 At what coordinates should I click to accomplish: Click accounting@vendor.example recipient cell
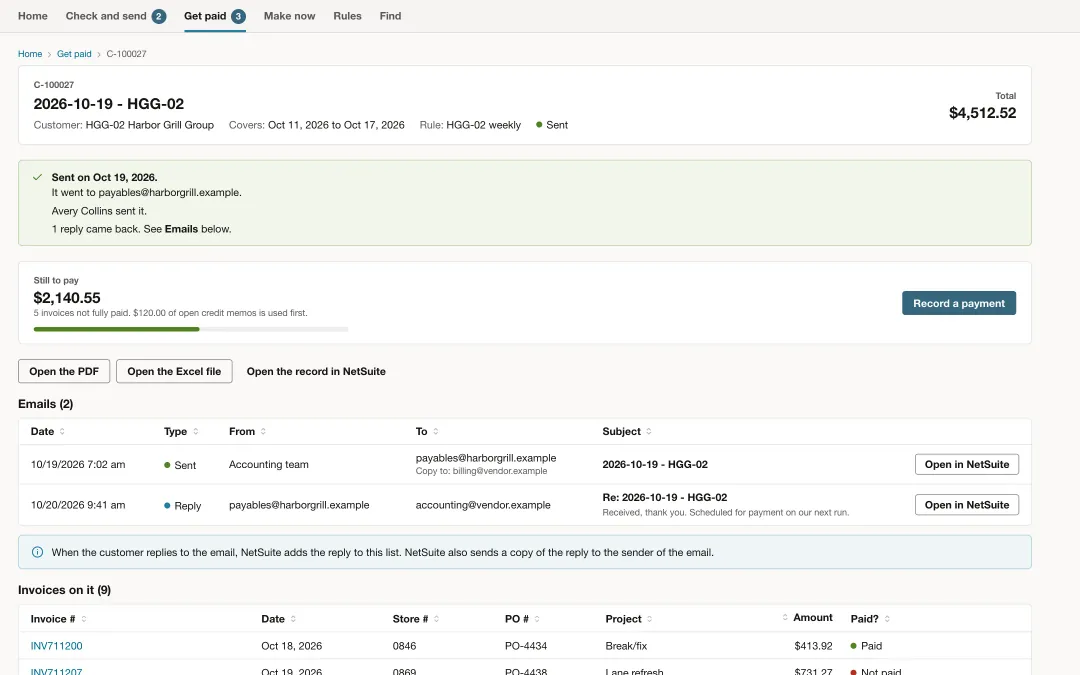tap(483, 505)
